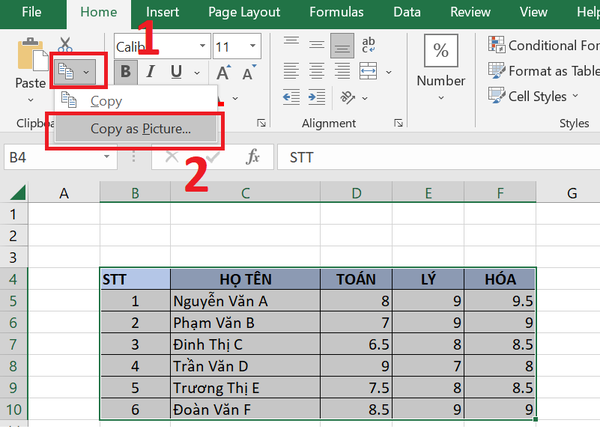Viewport: 600px width, 429px height.
Task: Click the Paste clipboard icon
Action: tap(31, 55)
